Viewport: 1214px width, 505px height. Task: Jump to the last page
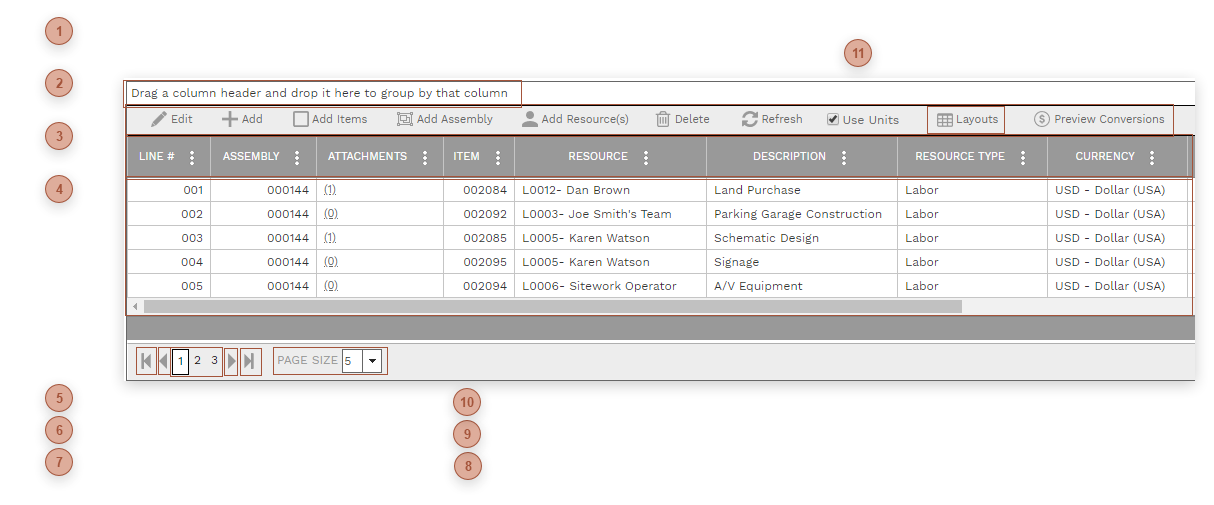(x=250, y=361)
